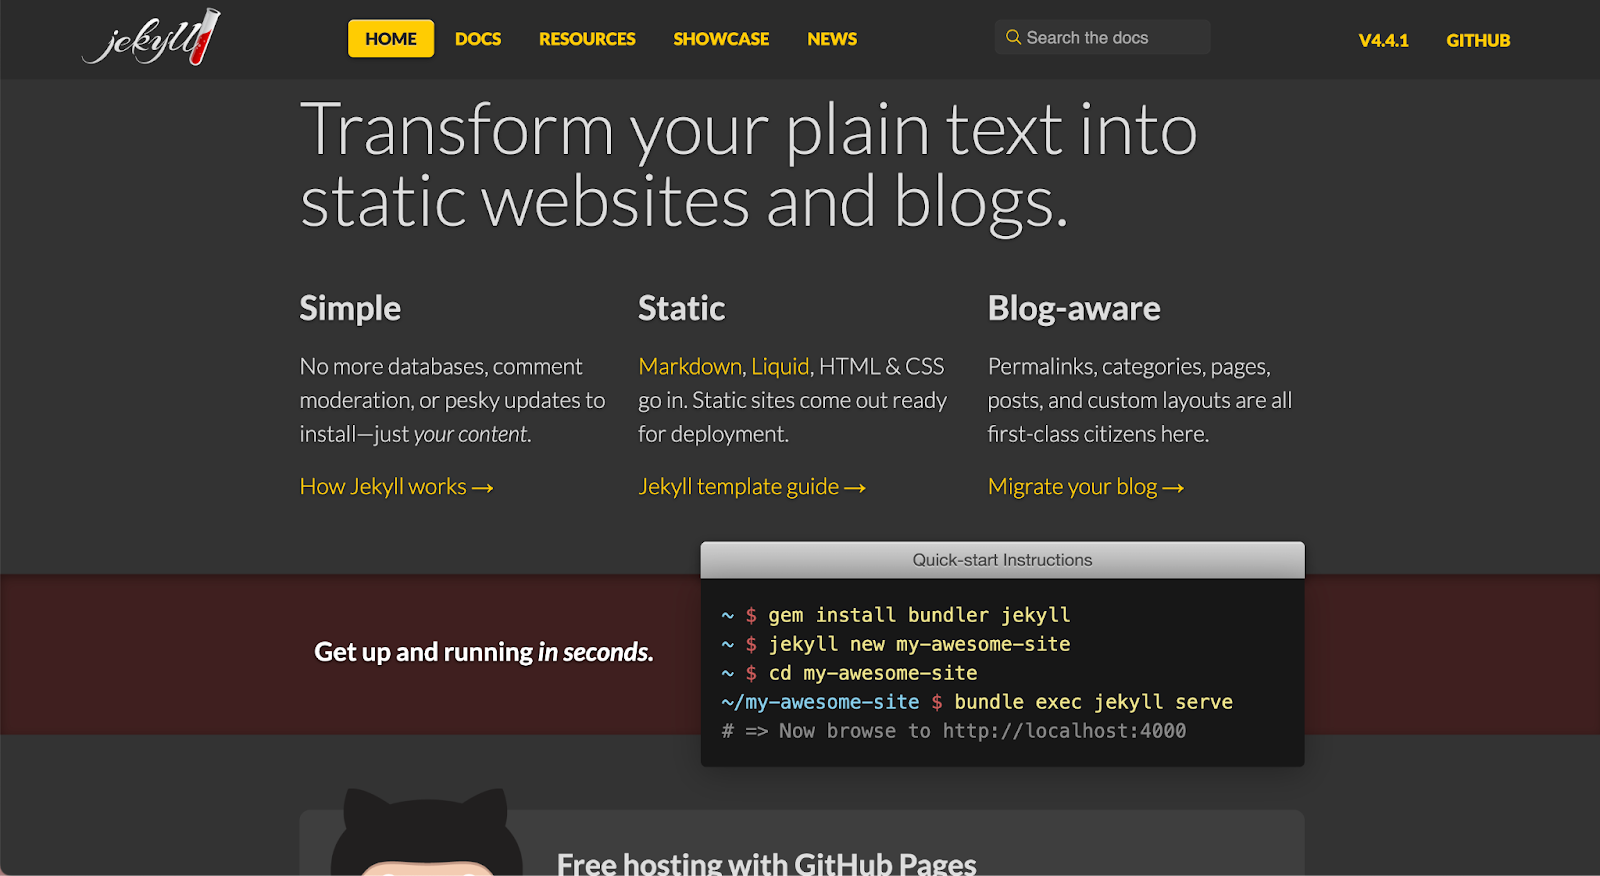Screen dimensions: 1600x876
Task: Open the Home navigation tab
Action: [390, 39]
